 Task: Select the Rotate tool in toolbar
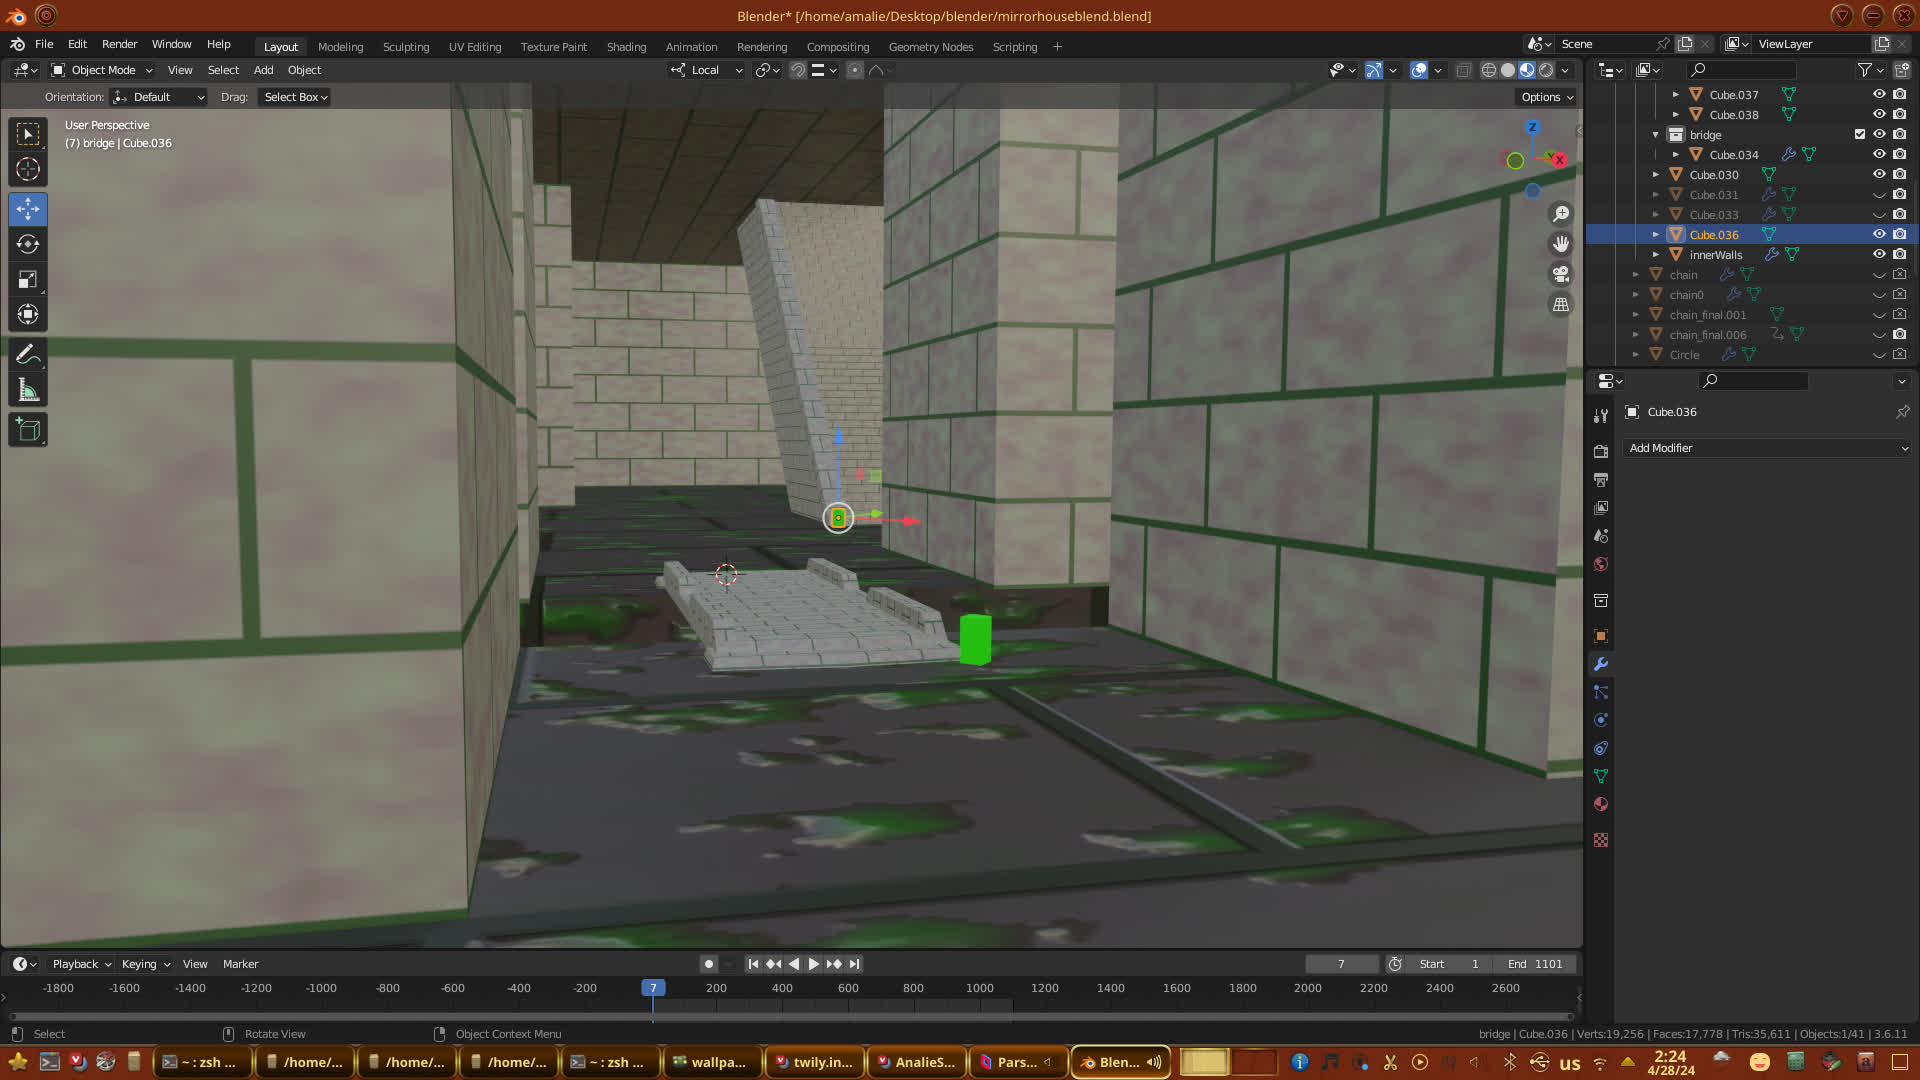pyautogui.click(x=28, y=245)
